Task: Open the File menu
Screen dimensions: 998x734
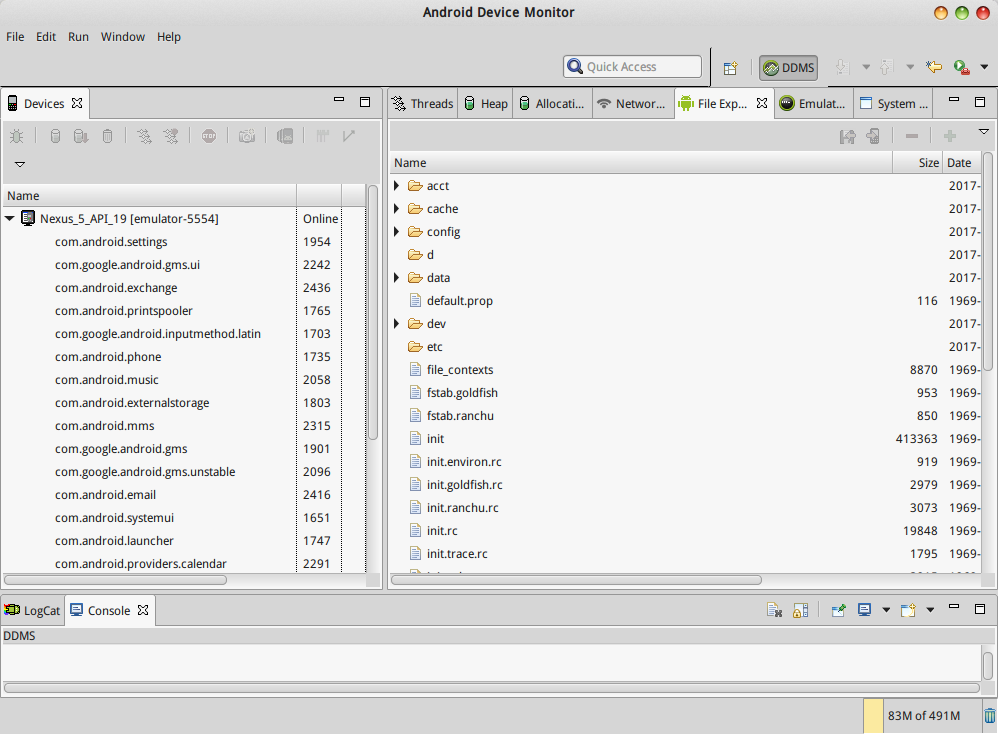Action: 15,37
